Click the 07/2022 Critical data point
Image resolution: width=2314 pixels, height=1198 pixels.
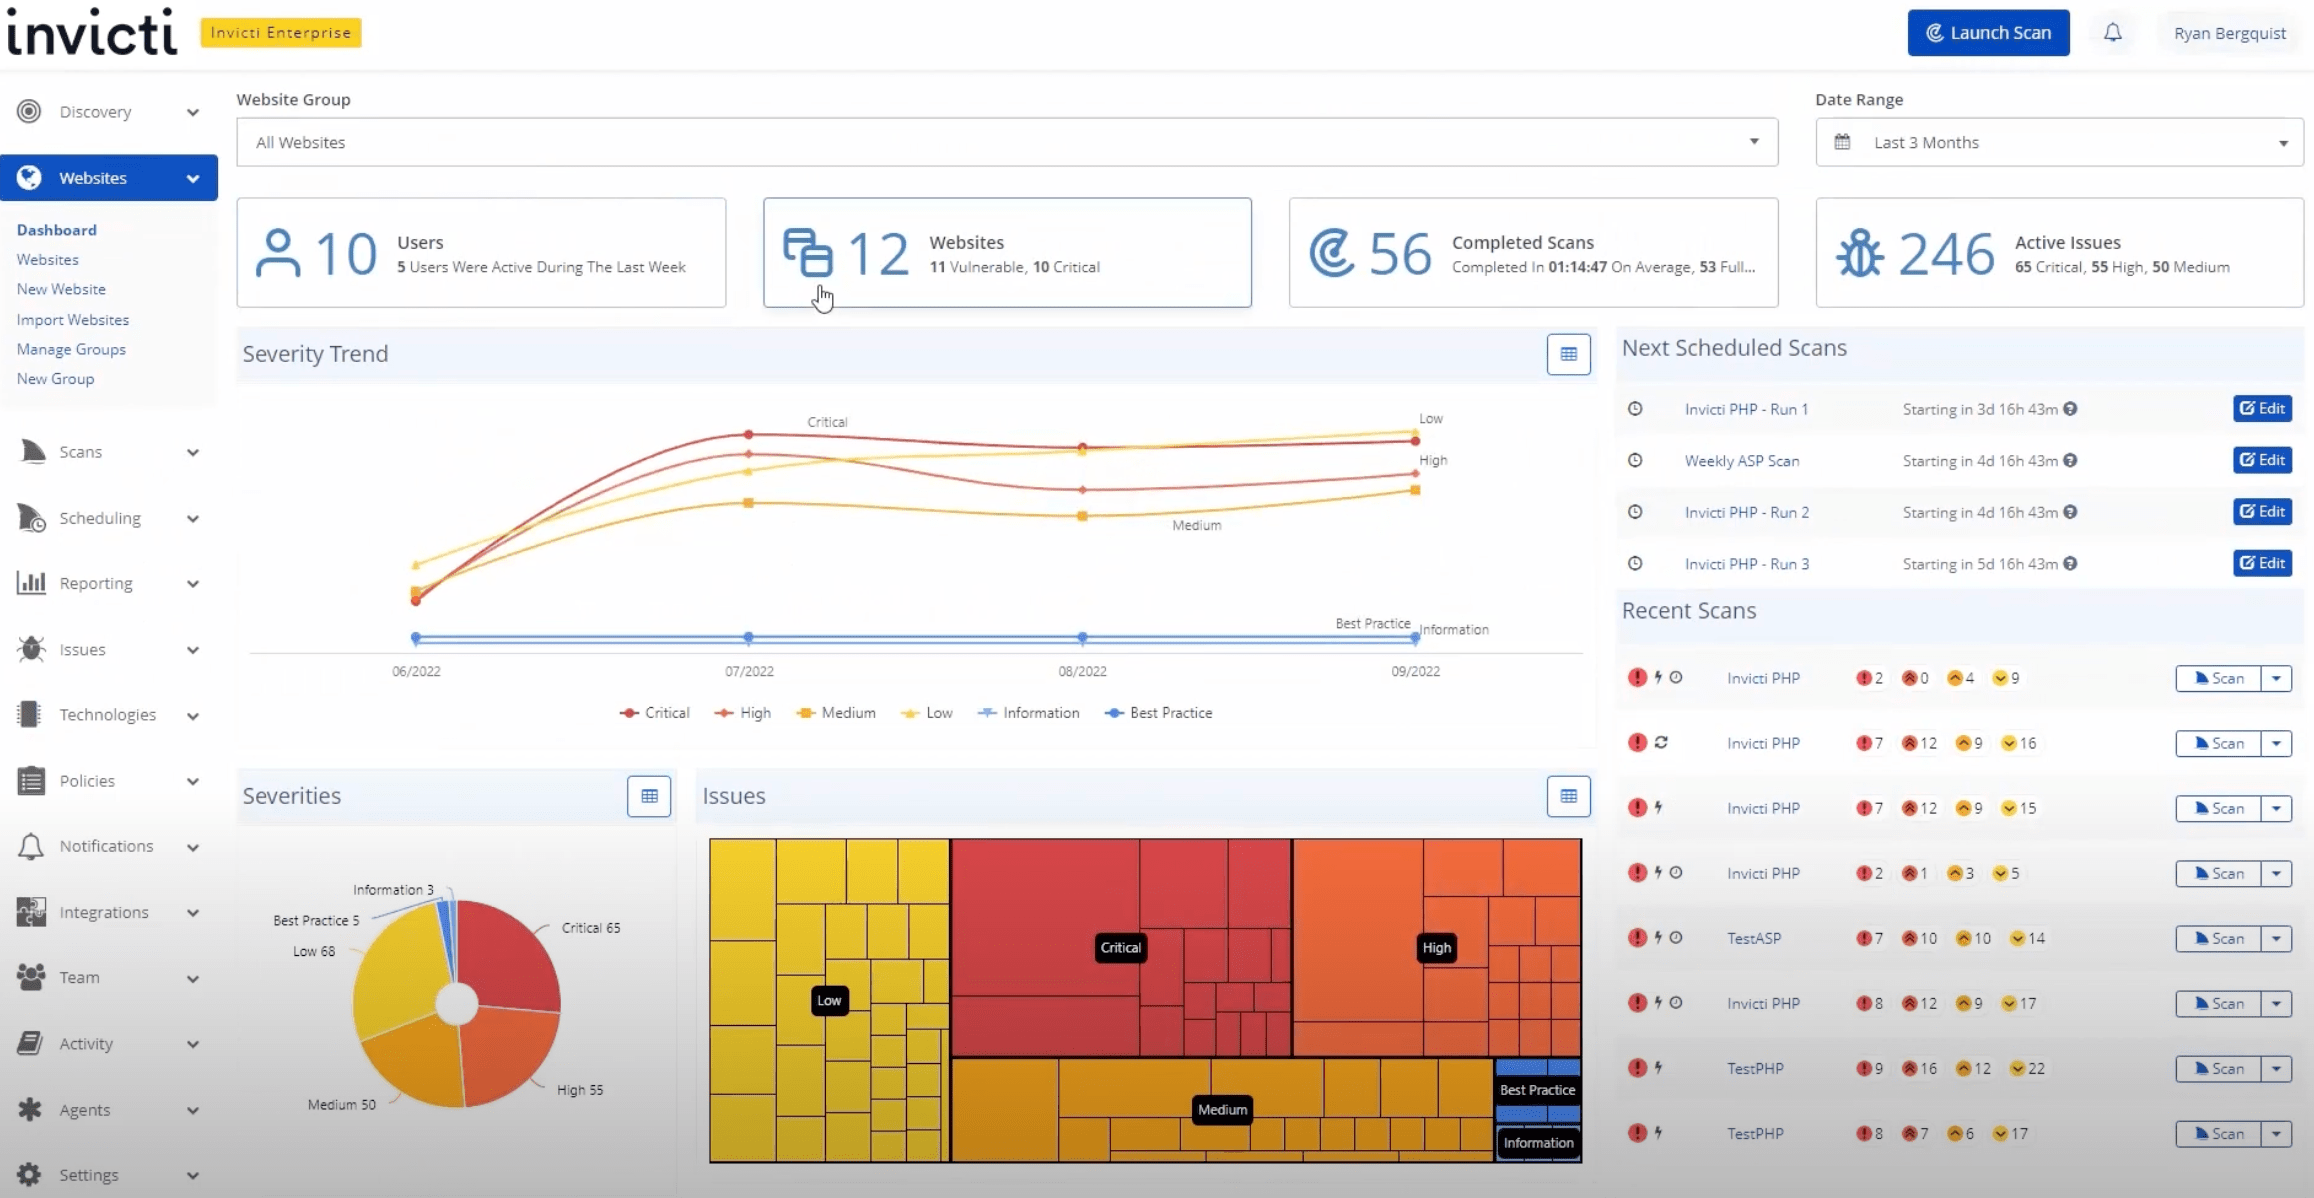point(748,434)
